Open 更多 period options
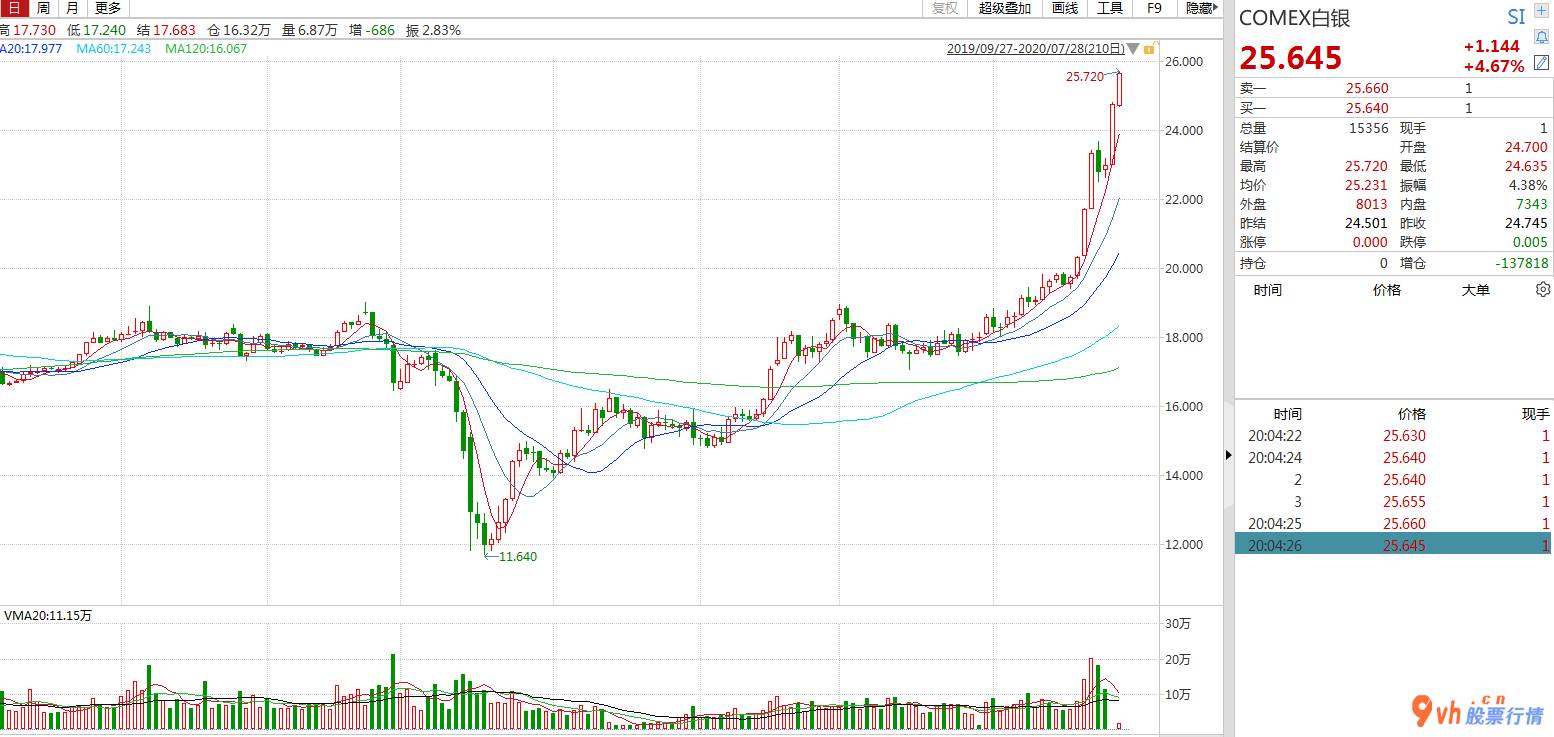The width and height of the screenshot is (1554, 737). click(108, 8)
